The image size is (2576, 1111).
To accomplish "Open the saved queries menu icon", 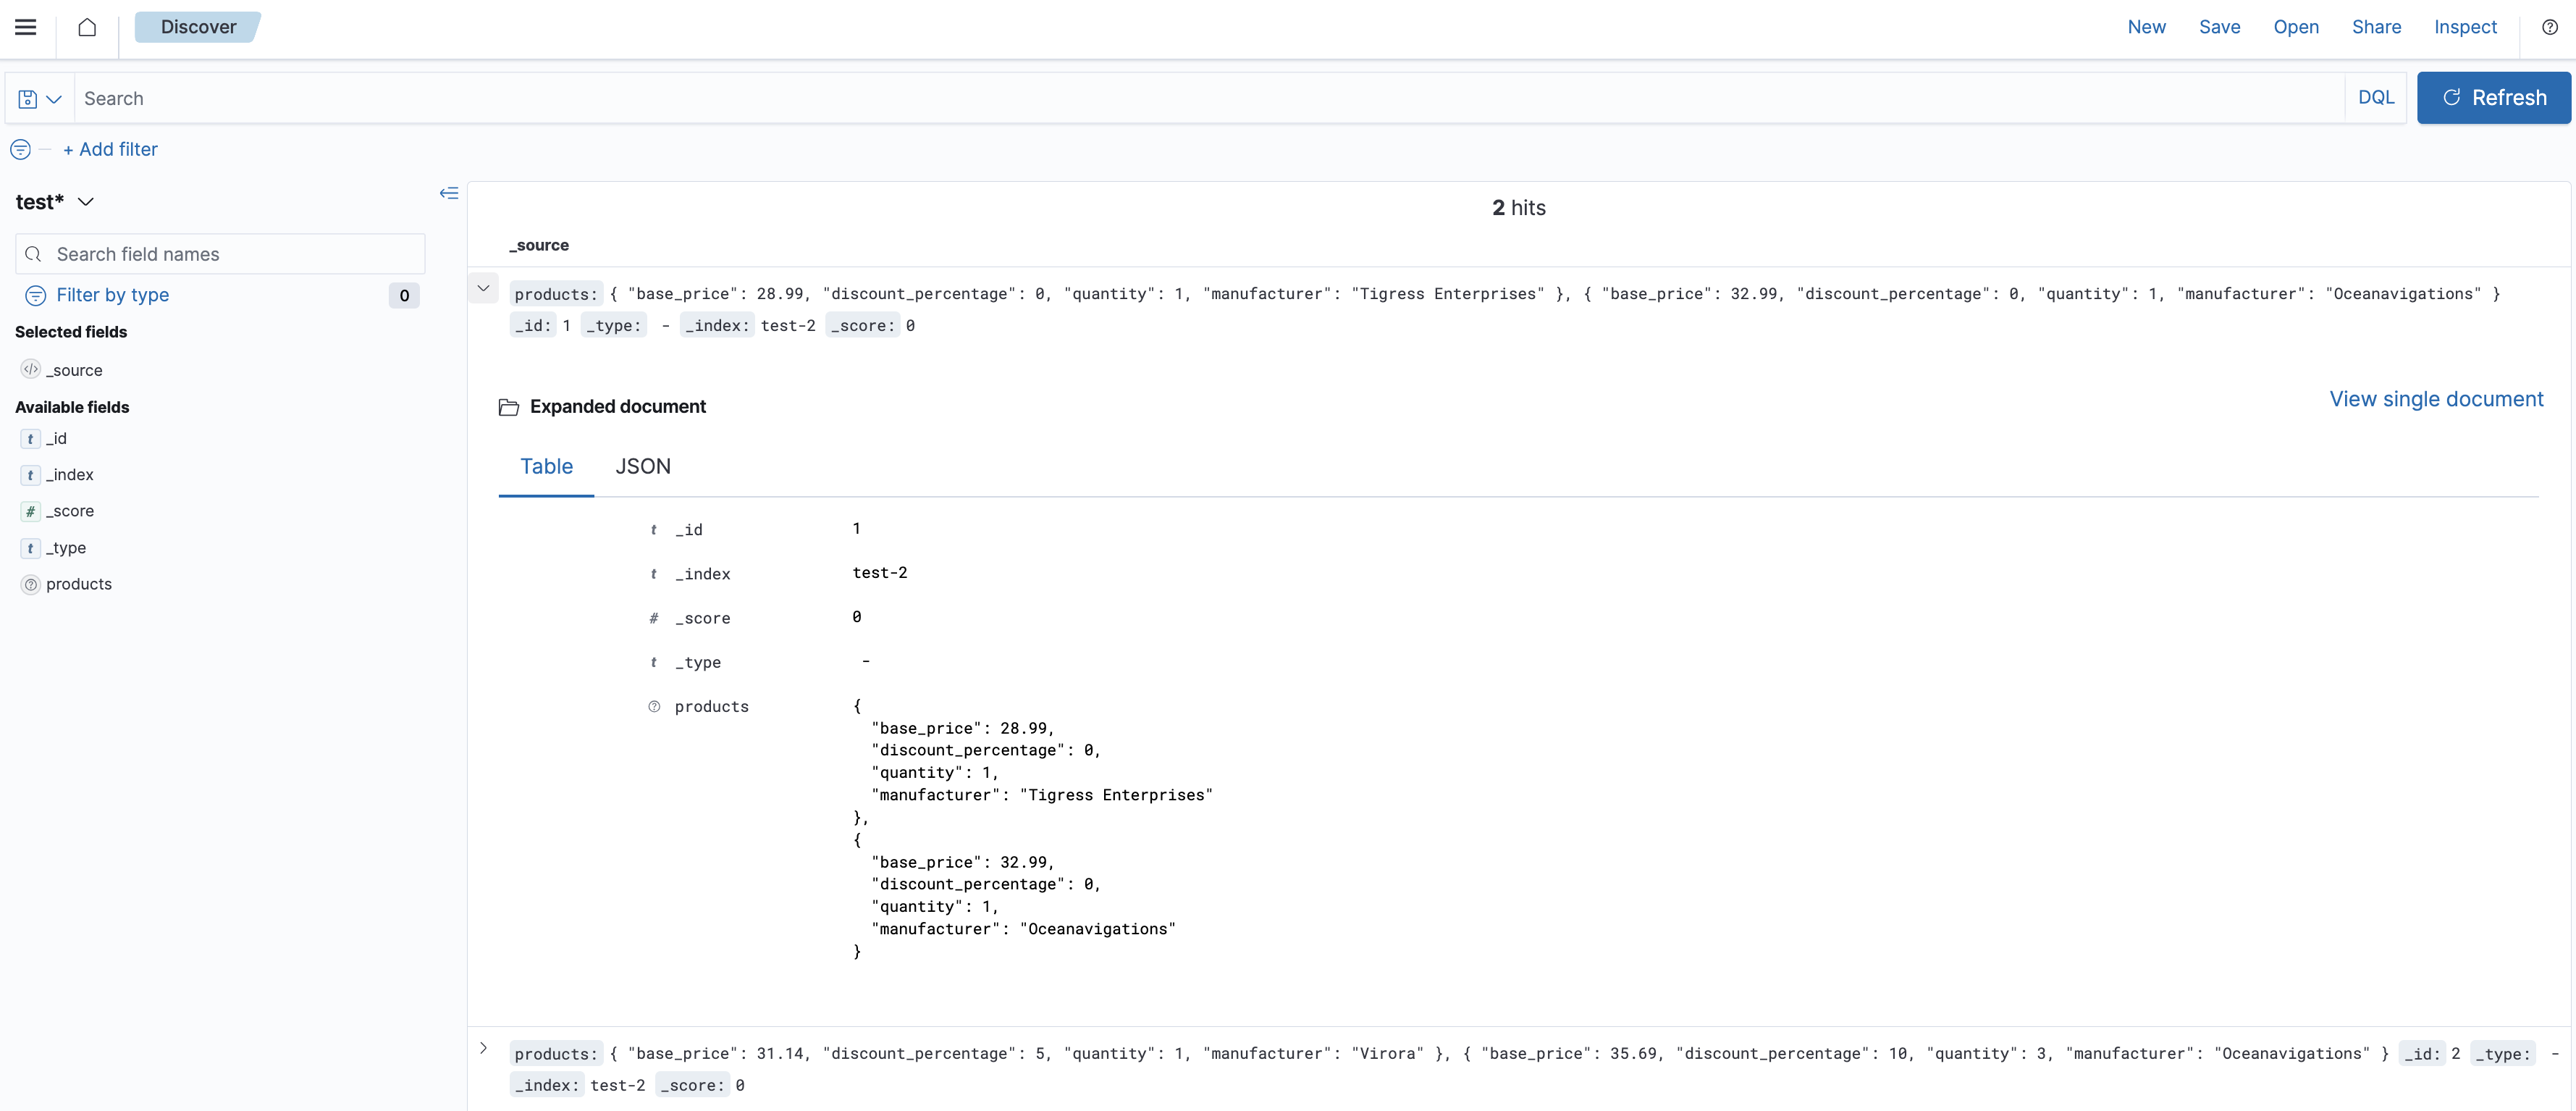I will (x=39, y=99).
